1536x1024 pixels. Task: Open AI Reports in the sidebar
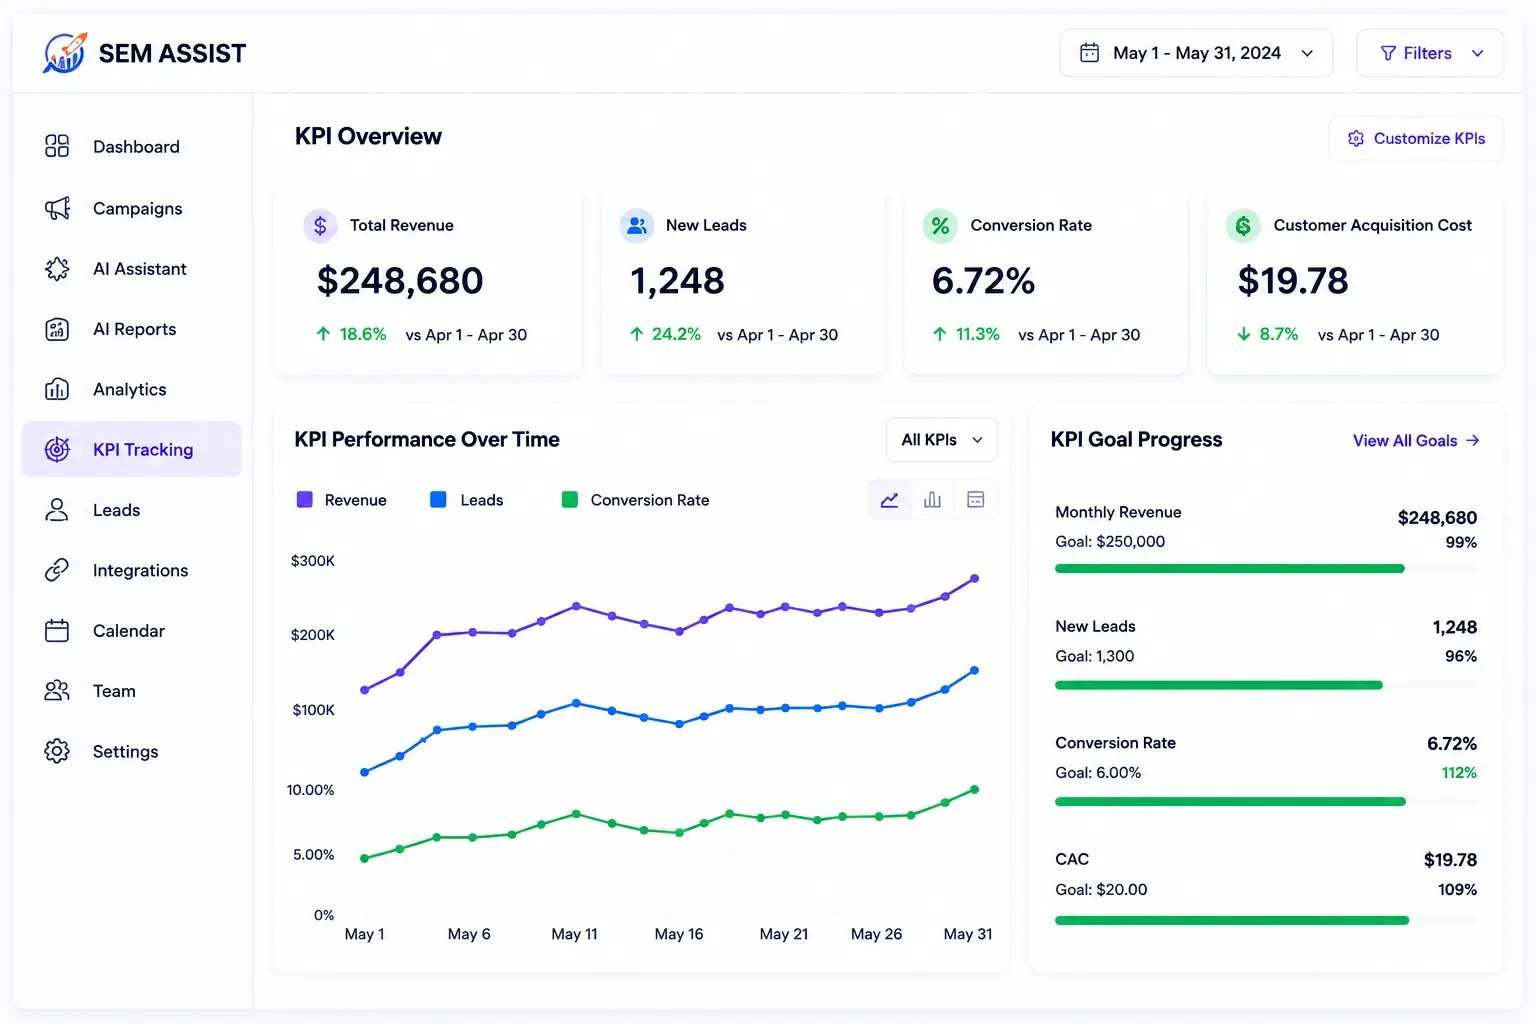[132, 329]
